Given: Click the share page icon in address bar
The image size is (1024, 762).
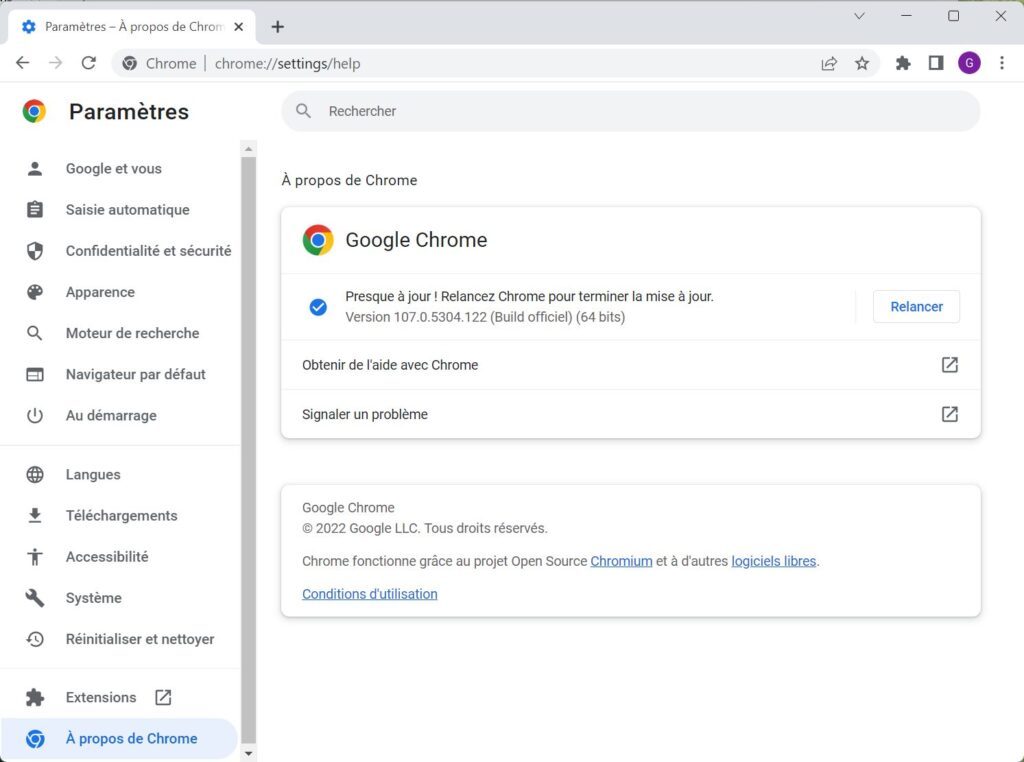Looking at the screenshot, I should [x=829, y=63].
